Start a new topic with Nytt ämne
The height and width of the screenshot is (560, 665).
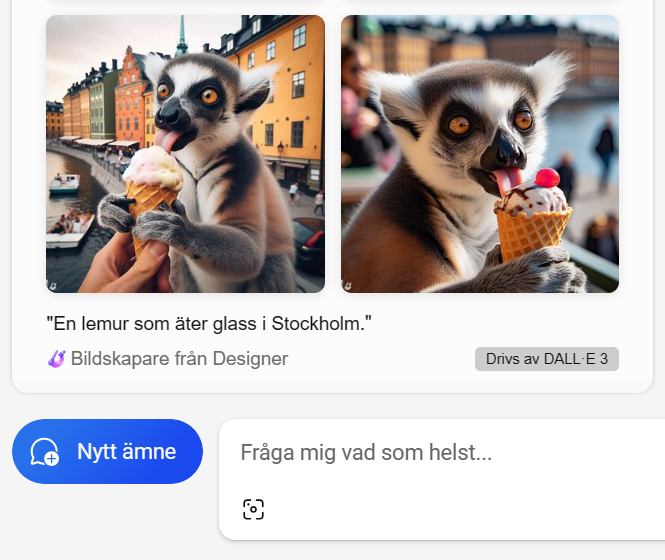pyautogui.click(x=107, y=452)
